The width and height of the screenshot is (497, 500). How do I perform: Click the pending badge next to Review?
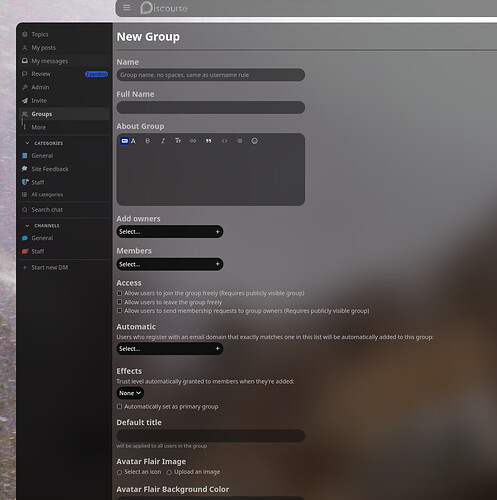click(x=96, y=74)
